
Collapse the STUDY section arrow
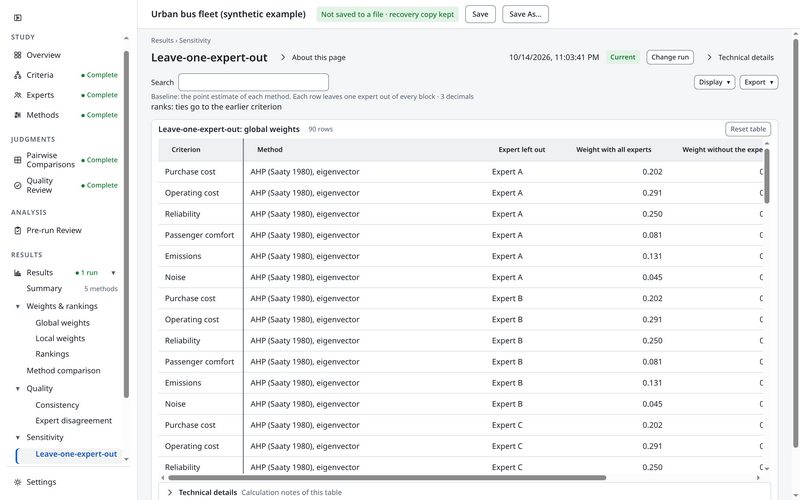pyautogui.click(x=126, y=37)
